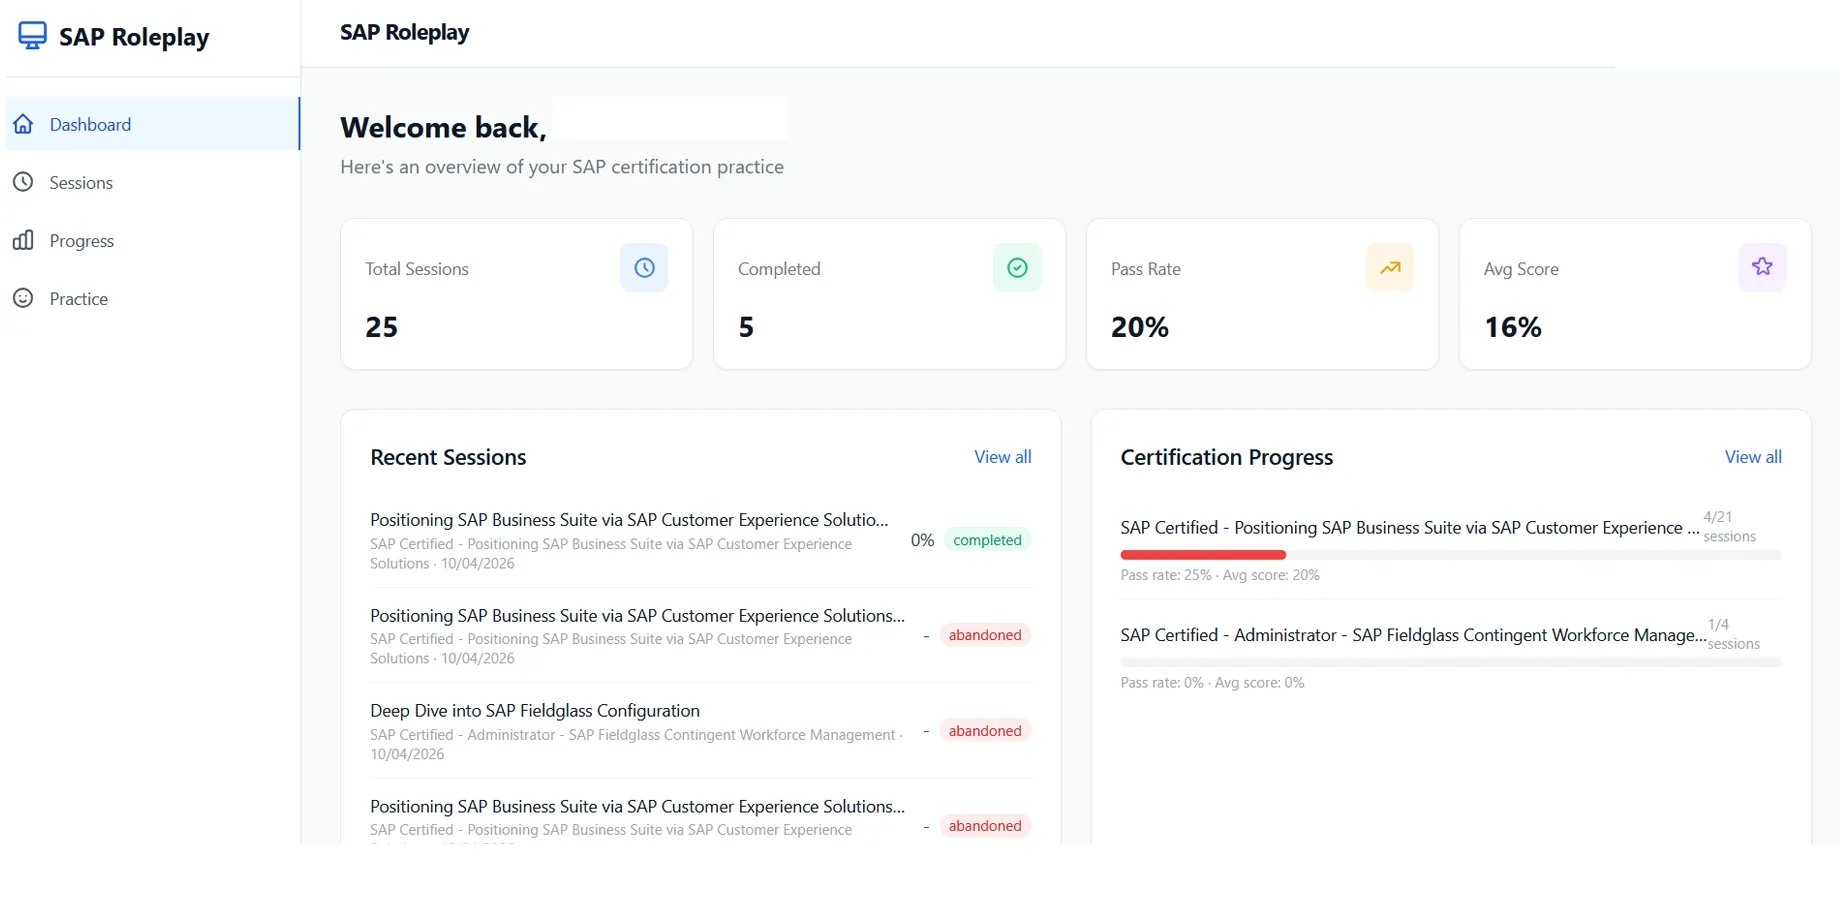Click View all in Certification Progress
This screenshot has height=910, width=1840.
pos(1752,457)
